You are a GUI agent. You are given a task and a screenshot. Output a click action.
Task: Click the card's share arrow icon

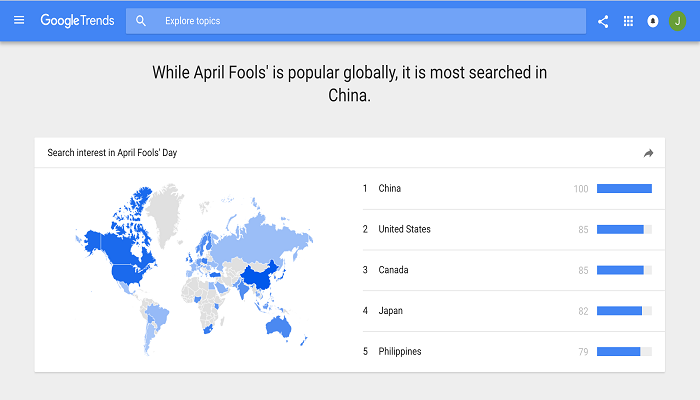(x=648, y=153)
